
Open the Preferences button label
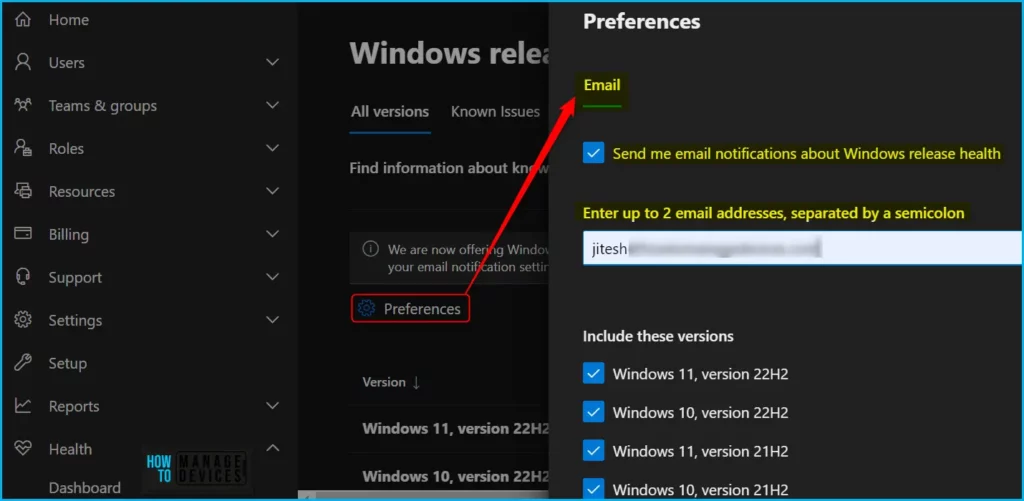point(422,309)
